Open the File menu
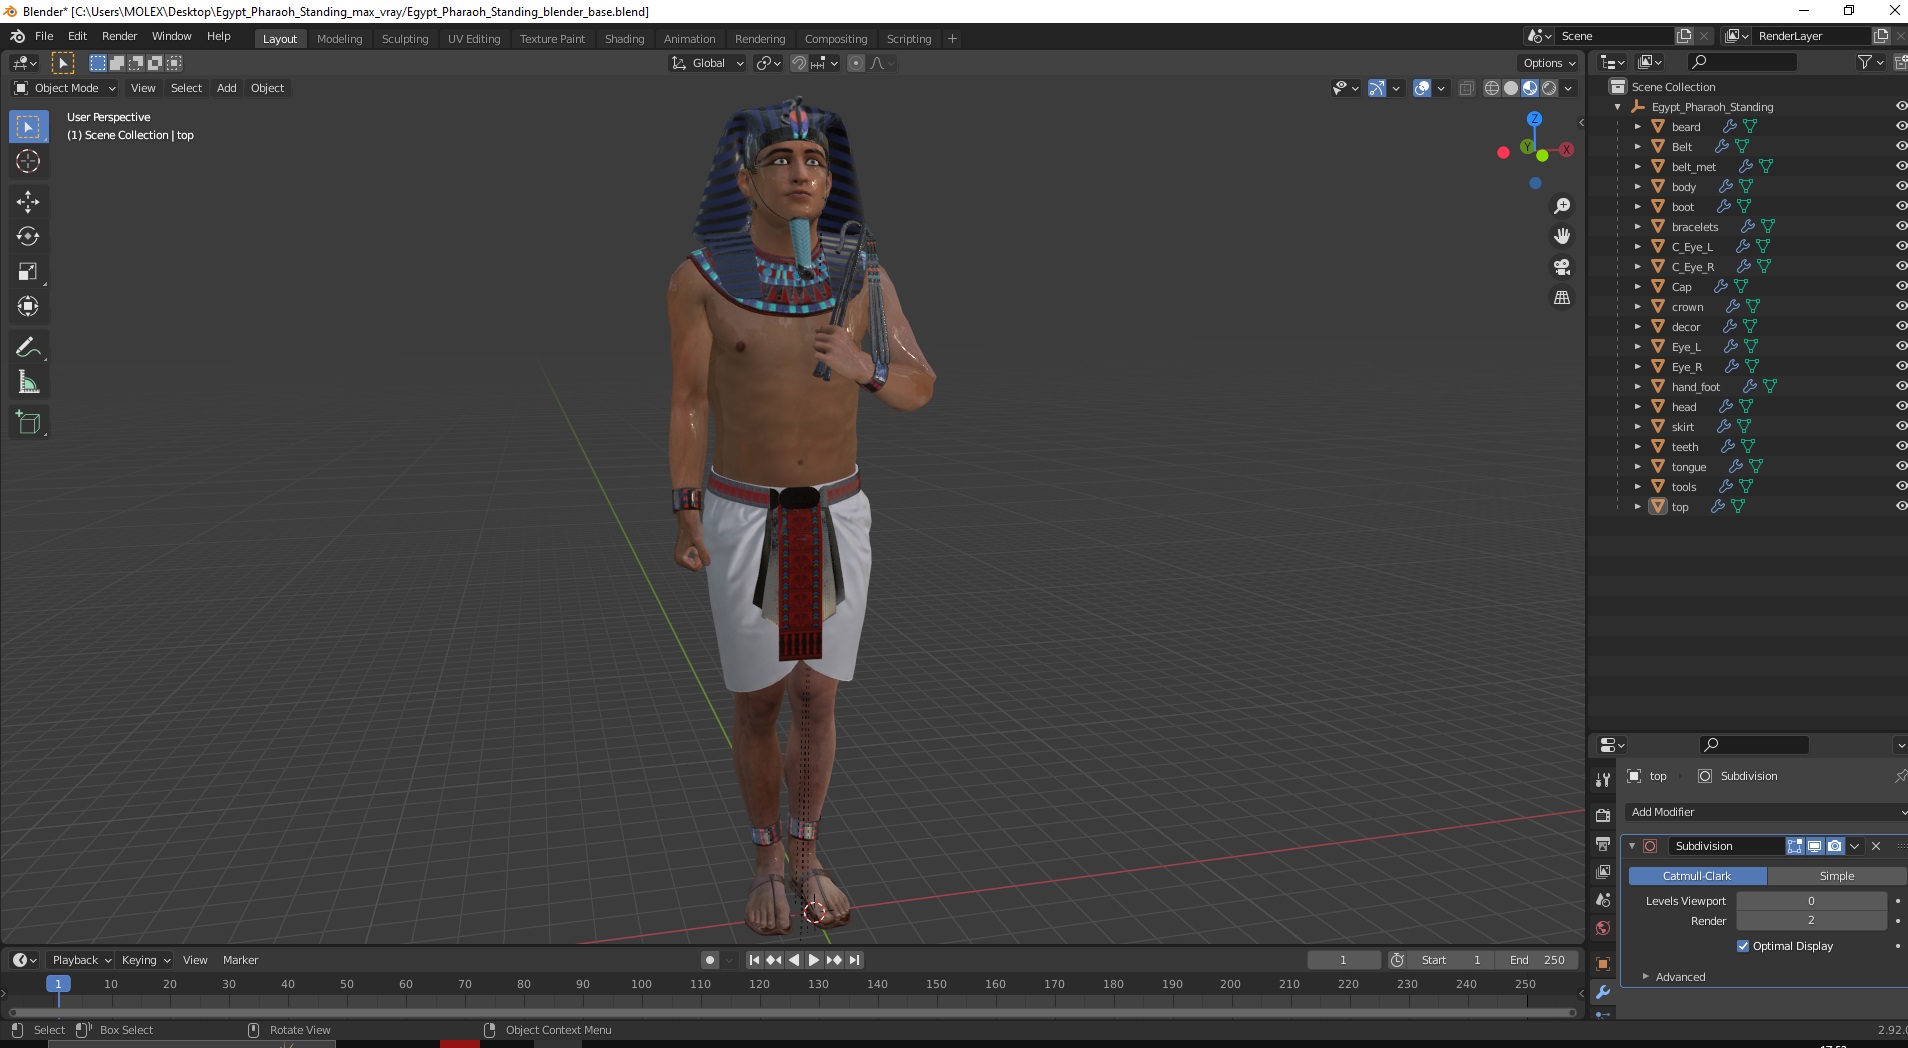The height and width of the screenshot is (1048, 1908). tap(44, 36)
